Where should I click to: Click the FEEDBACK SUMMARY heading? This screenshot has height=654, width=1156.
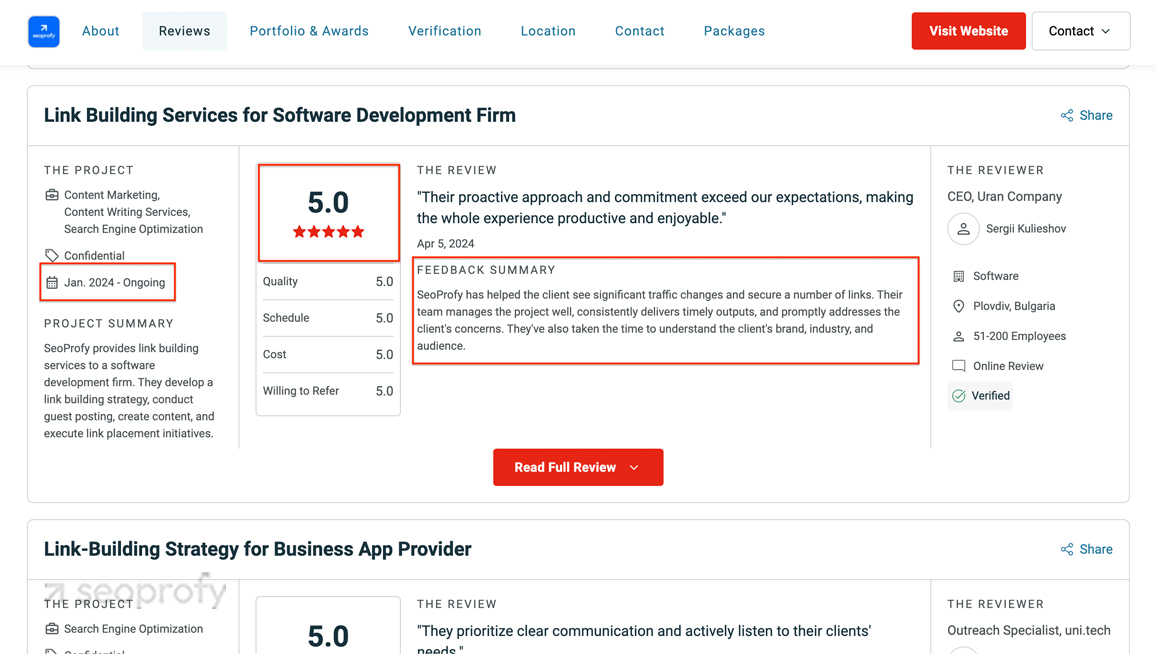tap(486, 270)
